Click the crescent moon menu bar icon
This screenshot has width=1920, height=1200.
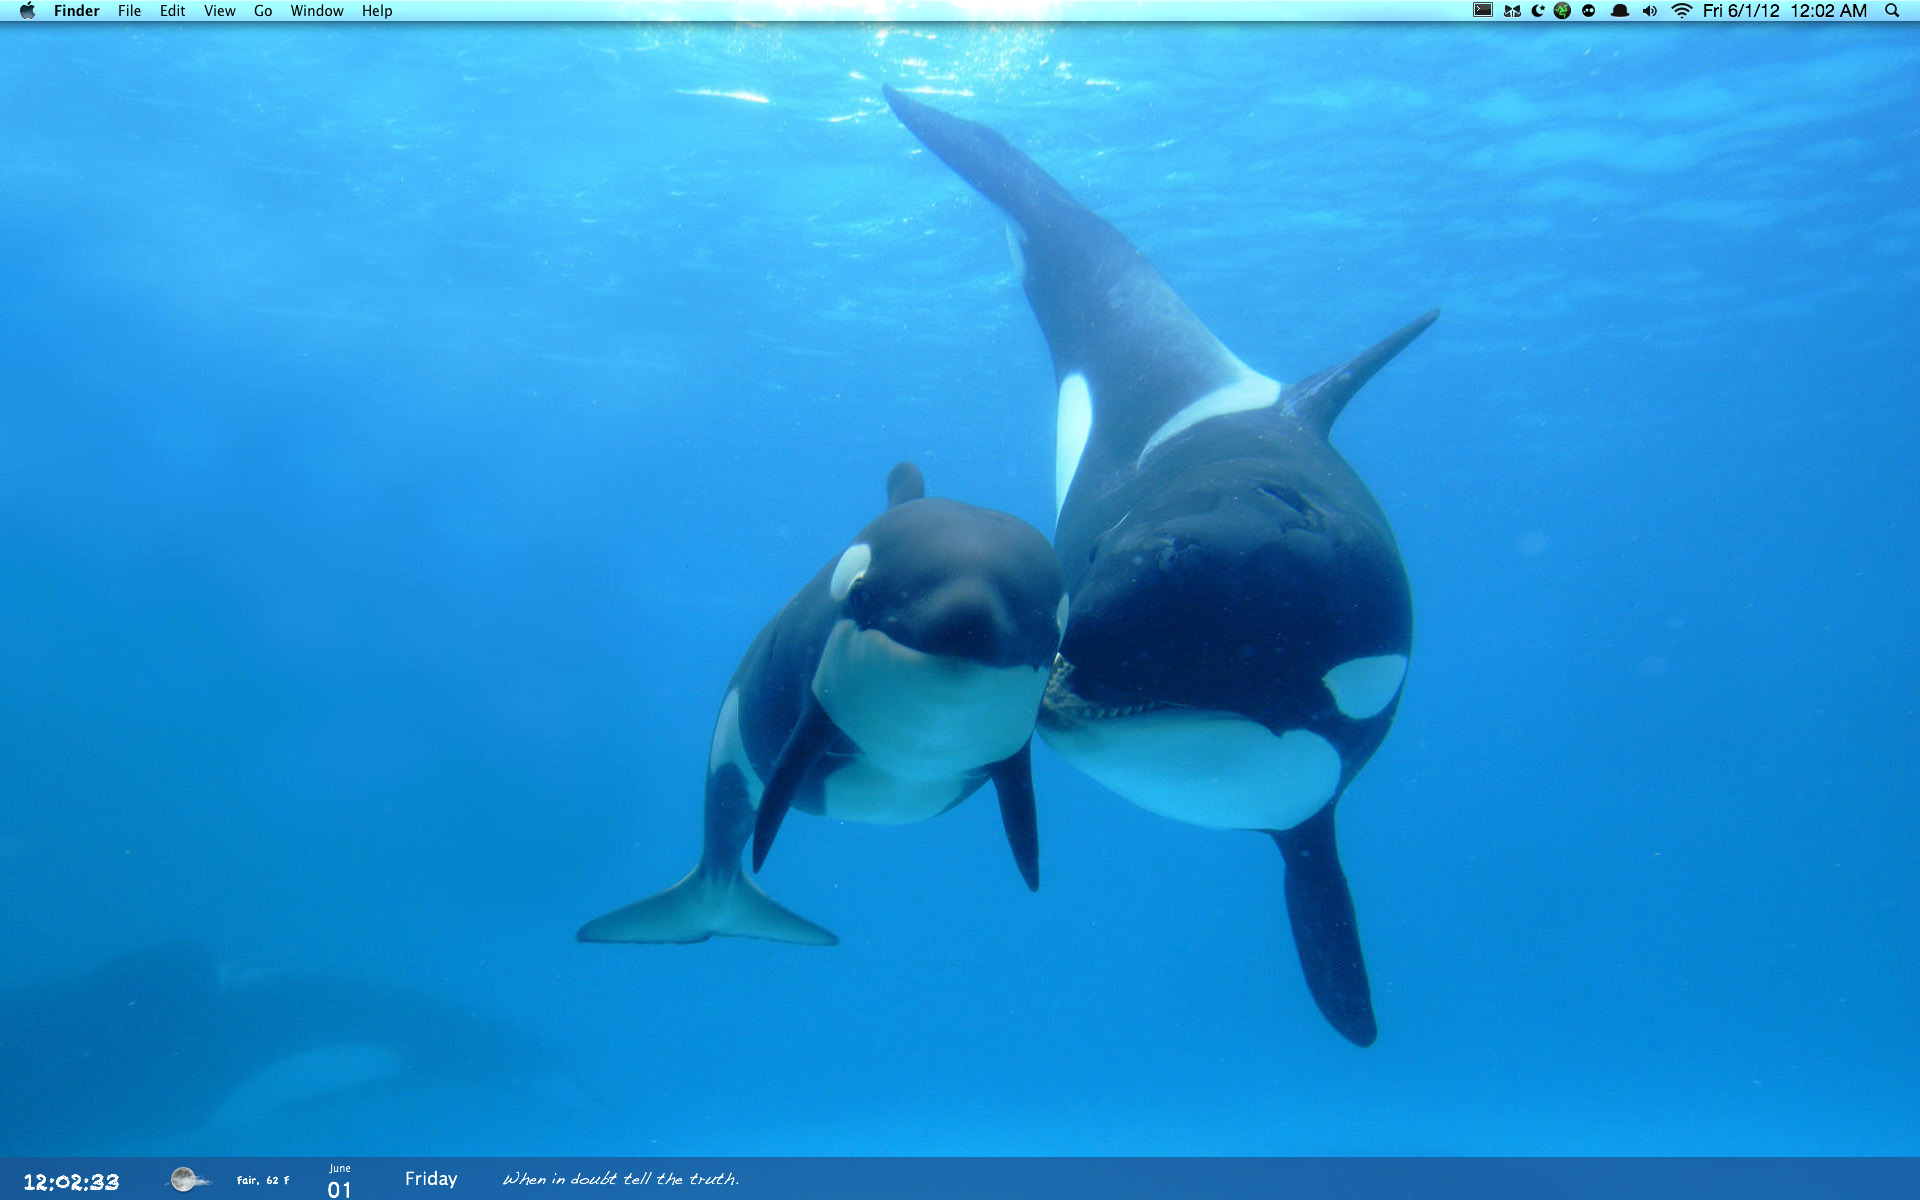tap(1538, 11)
